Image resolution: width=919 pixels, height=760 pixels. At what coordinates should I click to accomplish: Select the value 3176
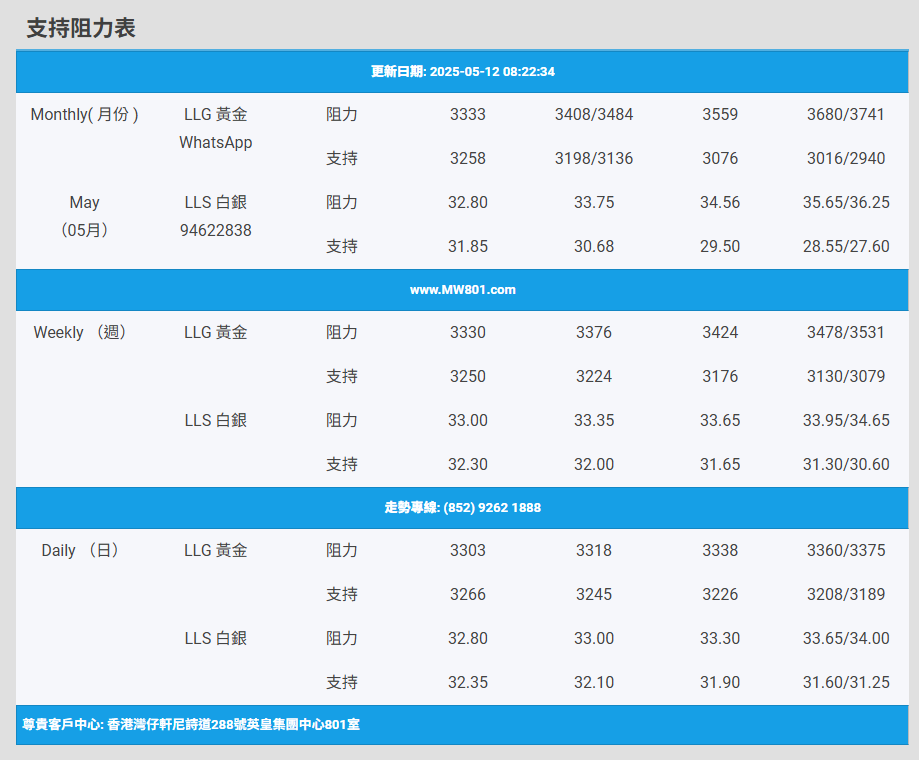(720, 376)
